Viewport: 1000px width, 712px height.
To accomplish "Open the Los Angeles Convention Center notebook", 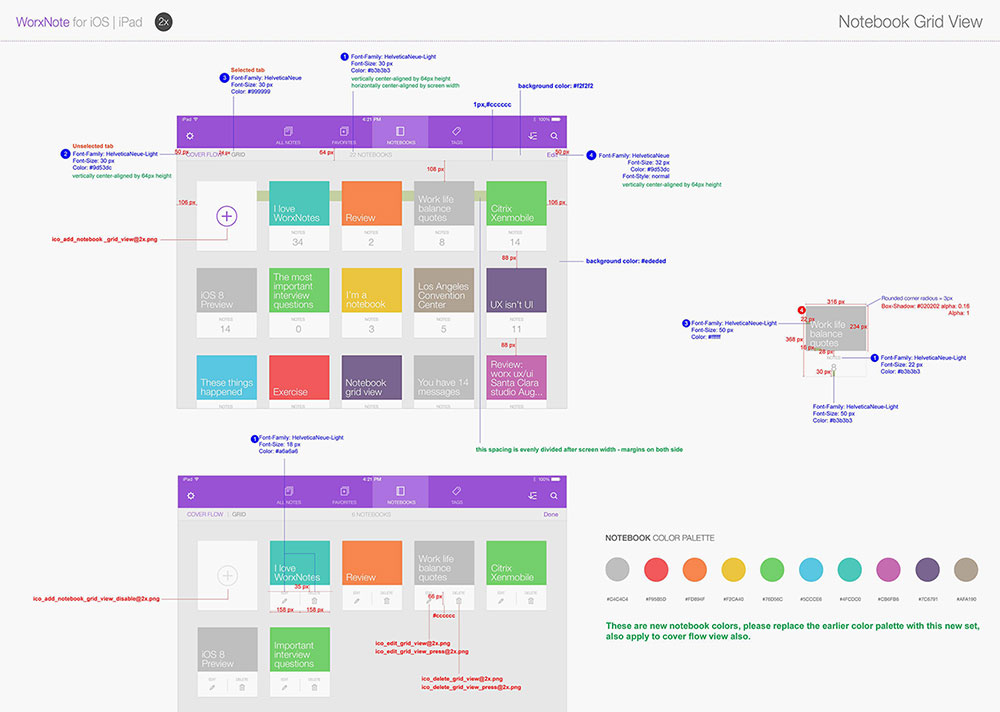I will (x=444, y=290).
